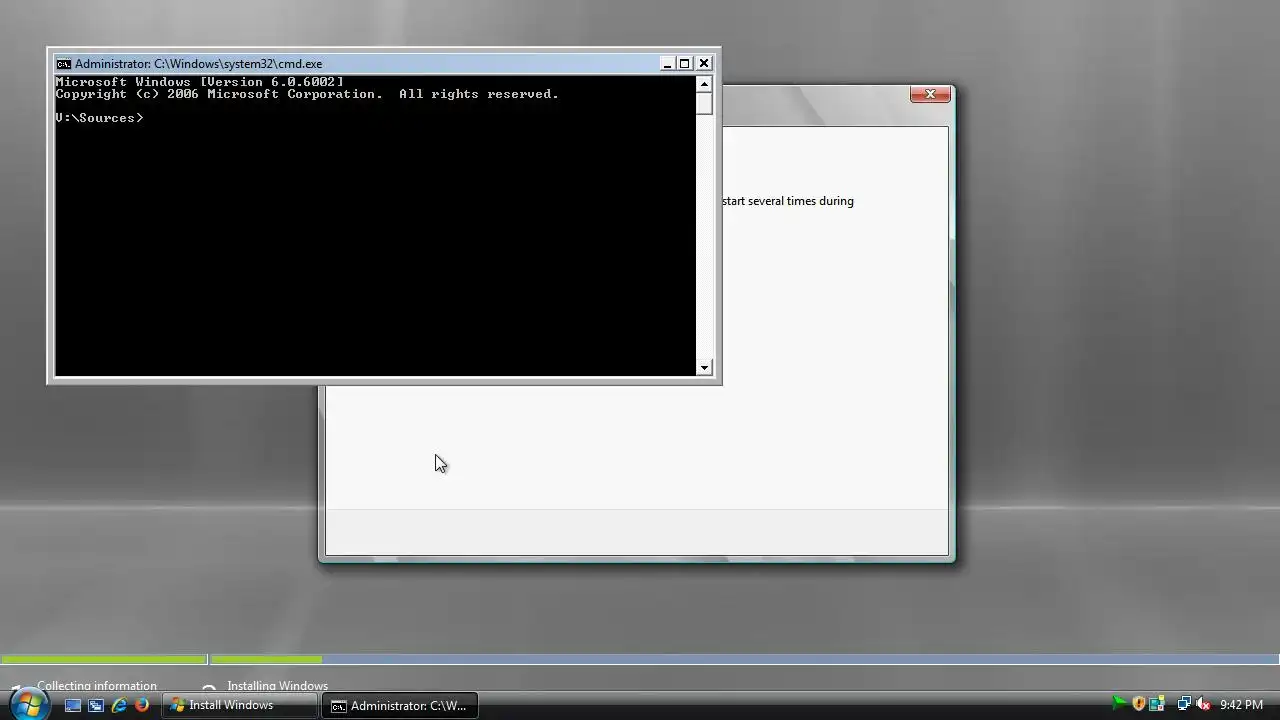Click the Copyright Microsoft Corporation line
The image size is (1280, 720).
(x=307, y=94)
